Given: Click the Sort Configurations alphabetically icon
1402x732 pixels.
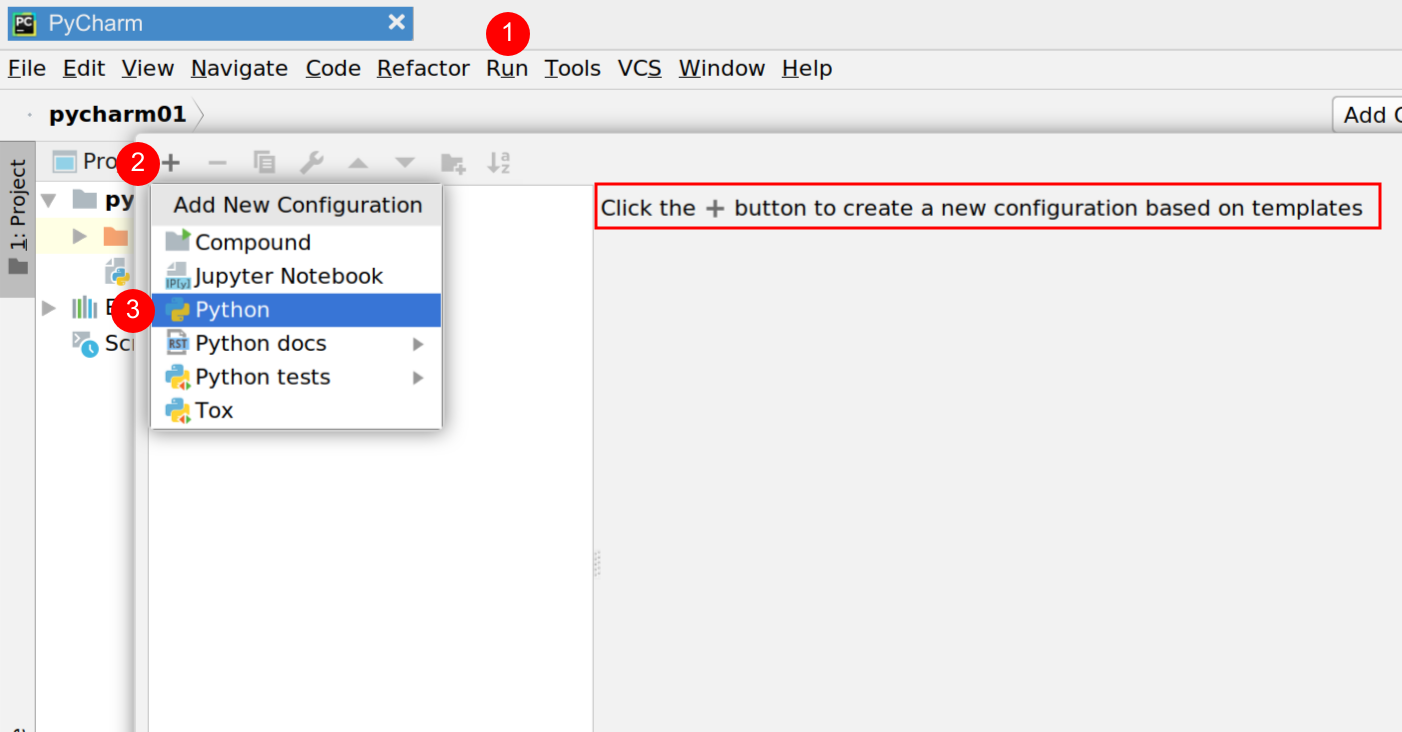Looking at the screenshot, I should click(x=499, y=162).
